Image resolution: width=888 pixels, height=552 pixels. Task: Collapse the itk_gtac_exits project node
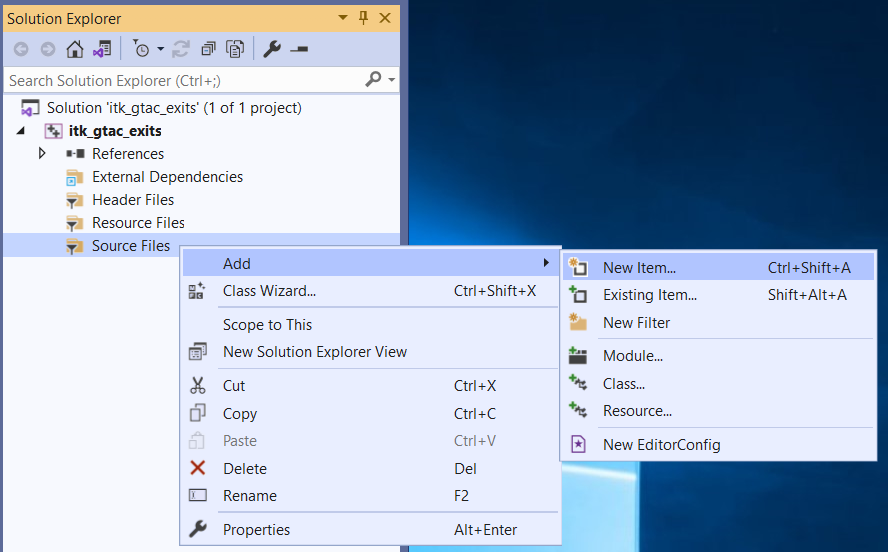(22, 131)
